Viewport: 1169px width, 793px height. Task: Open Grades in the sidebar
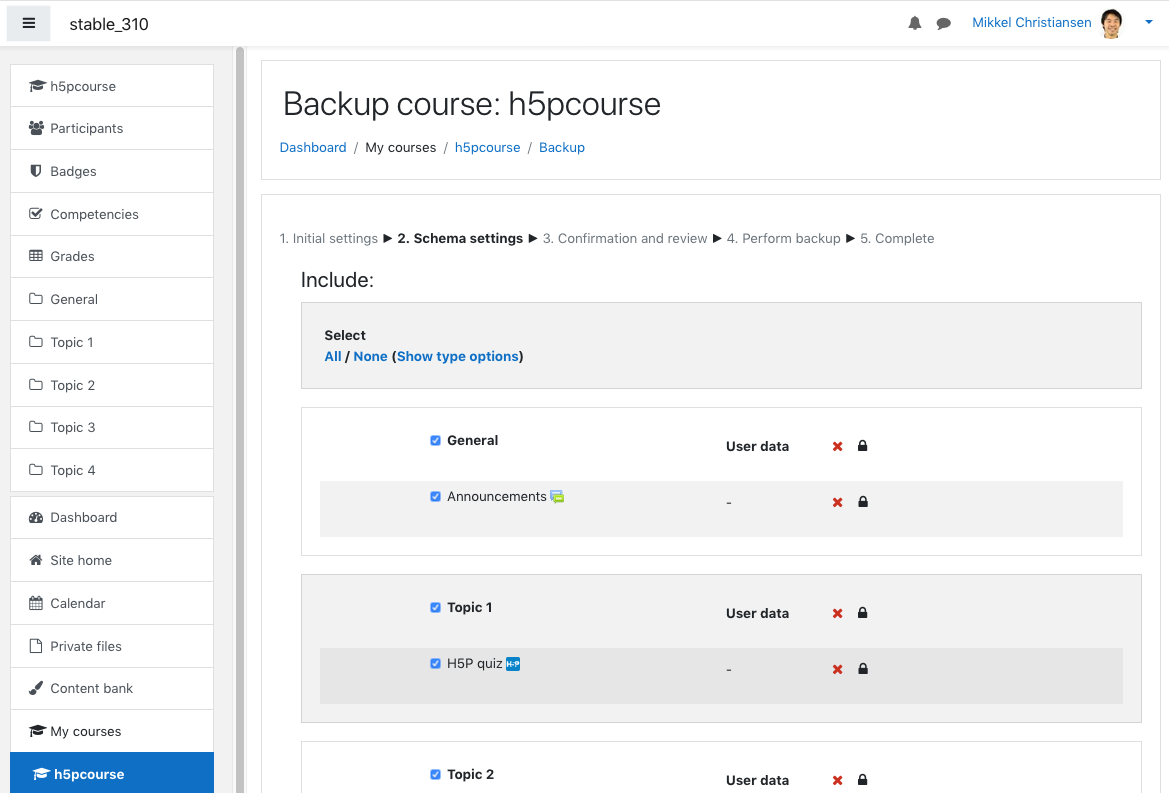pos(112,256)
